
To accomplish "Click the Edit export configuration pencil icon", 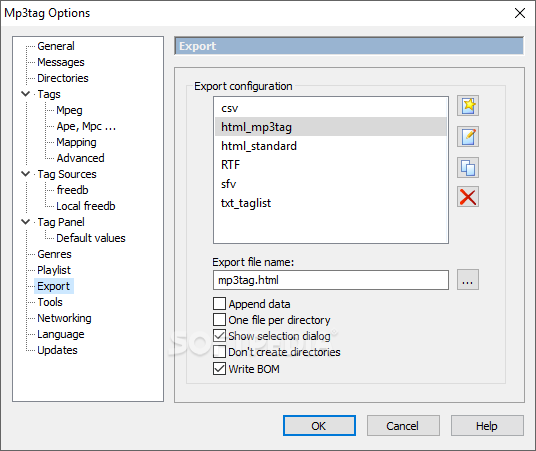I will click(x=468, y=136).
